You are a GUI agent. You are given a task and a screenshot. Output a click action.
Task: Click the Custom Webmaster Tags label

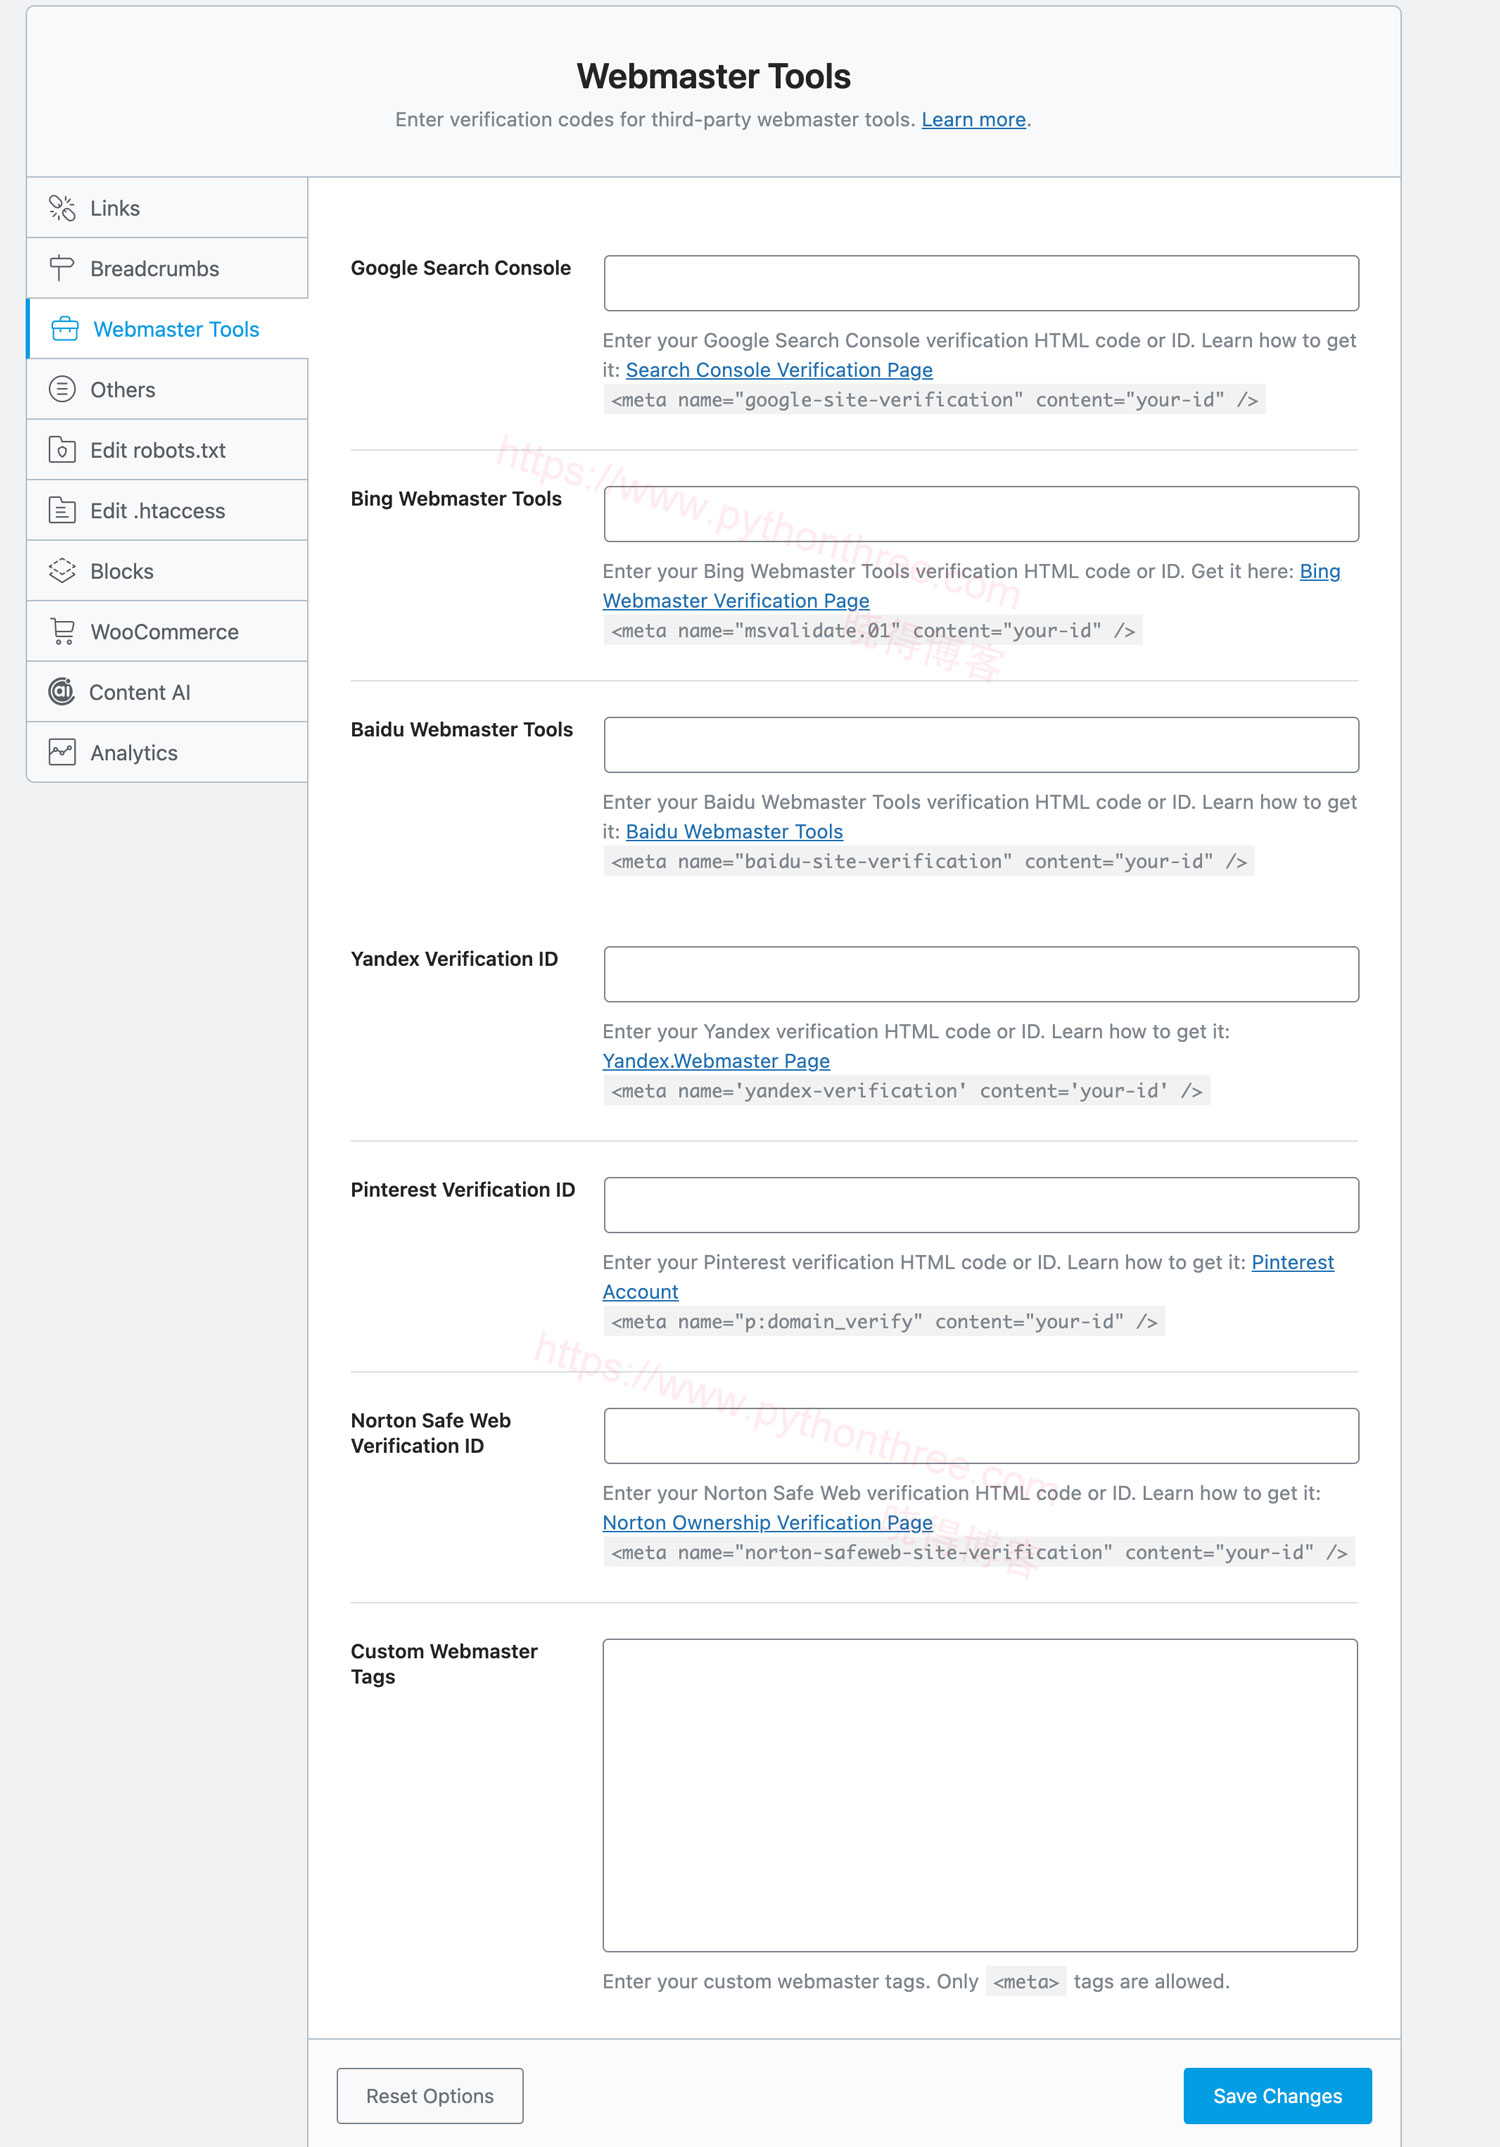[x=444, y=1664]
